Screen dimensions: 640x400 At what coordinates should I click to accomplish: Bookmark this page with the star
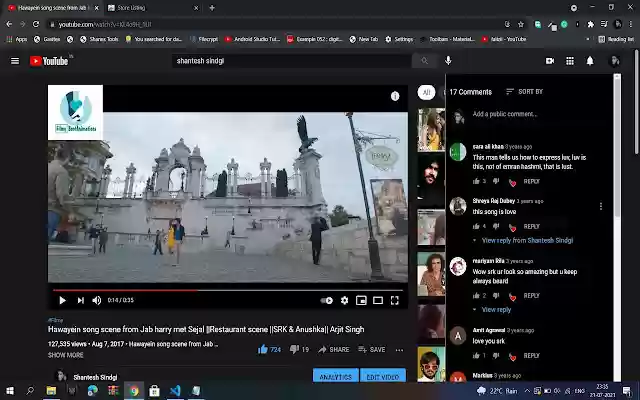521,24
